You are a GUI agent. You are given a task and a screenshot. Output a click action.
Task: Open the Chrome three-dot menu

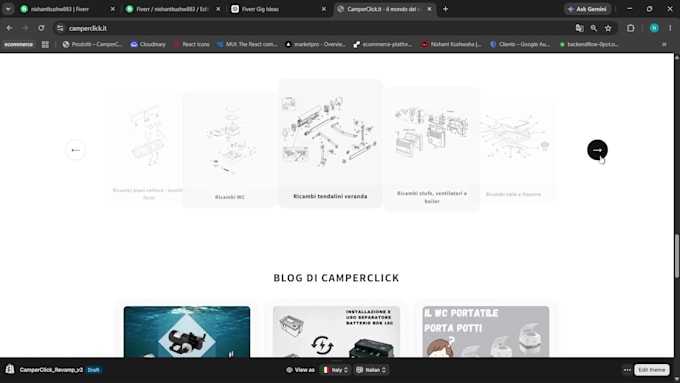[x=670, y=28]
